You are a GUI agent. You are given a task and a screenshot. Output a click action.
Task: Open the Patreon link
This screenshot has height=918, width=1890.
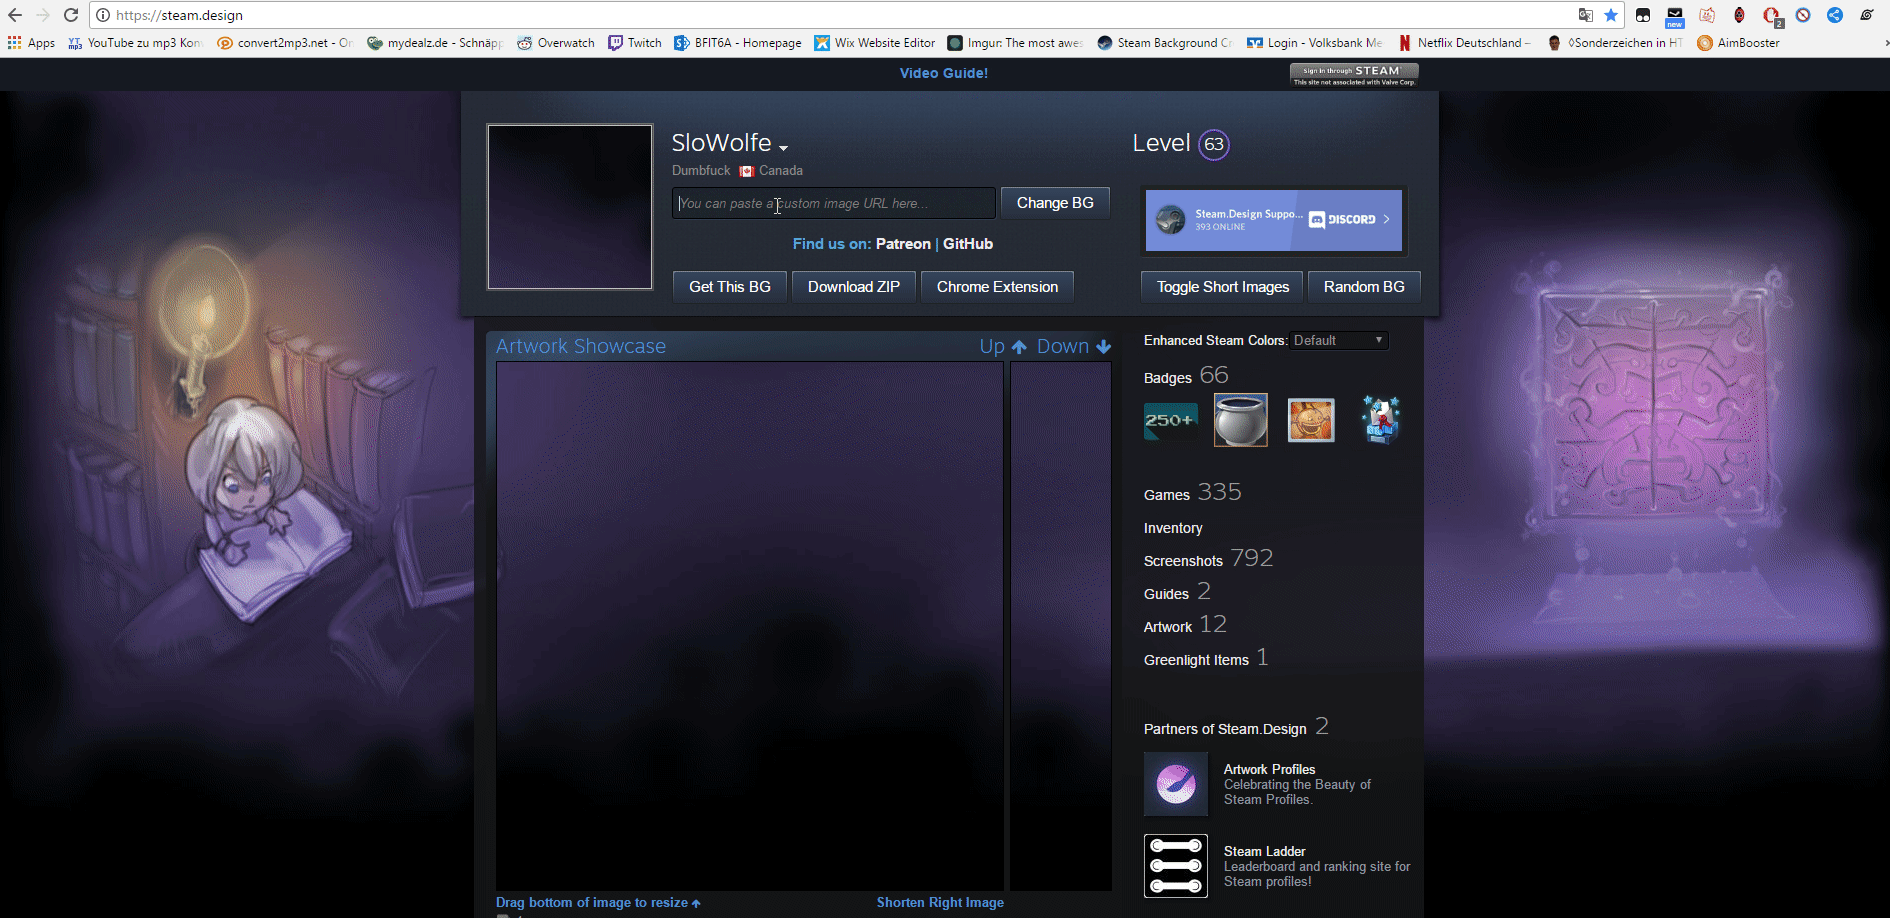click(x=903, y=244)
